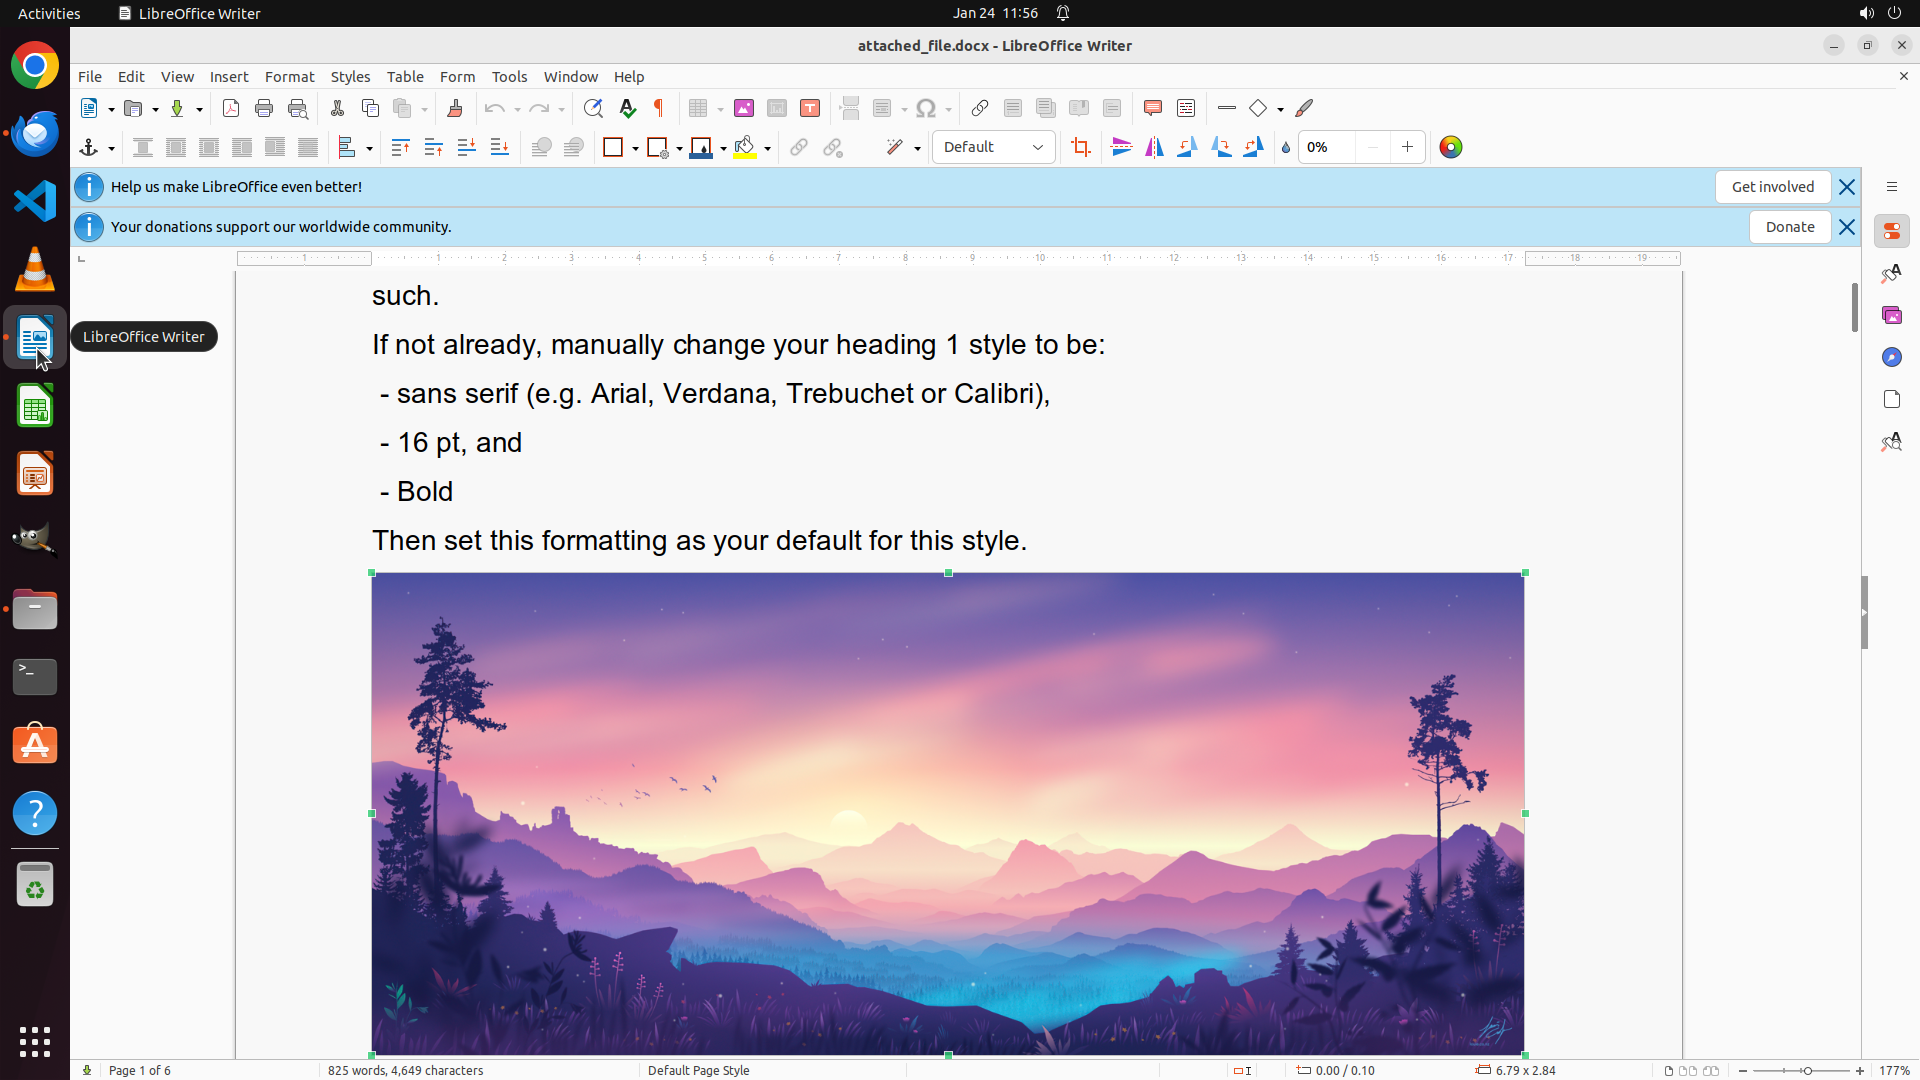
Task: Open the Styles menu
Action: tap(350, 77)
